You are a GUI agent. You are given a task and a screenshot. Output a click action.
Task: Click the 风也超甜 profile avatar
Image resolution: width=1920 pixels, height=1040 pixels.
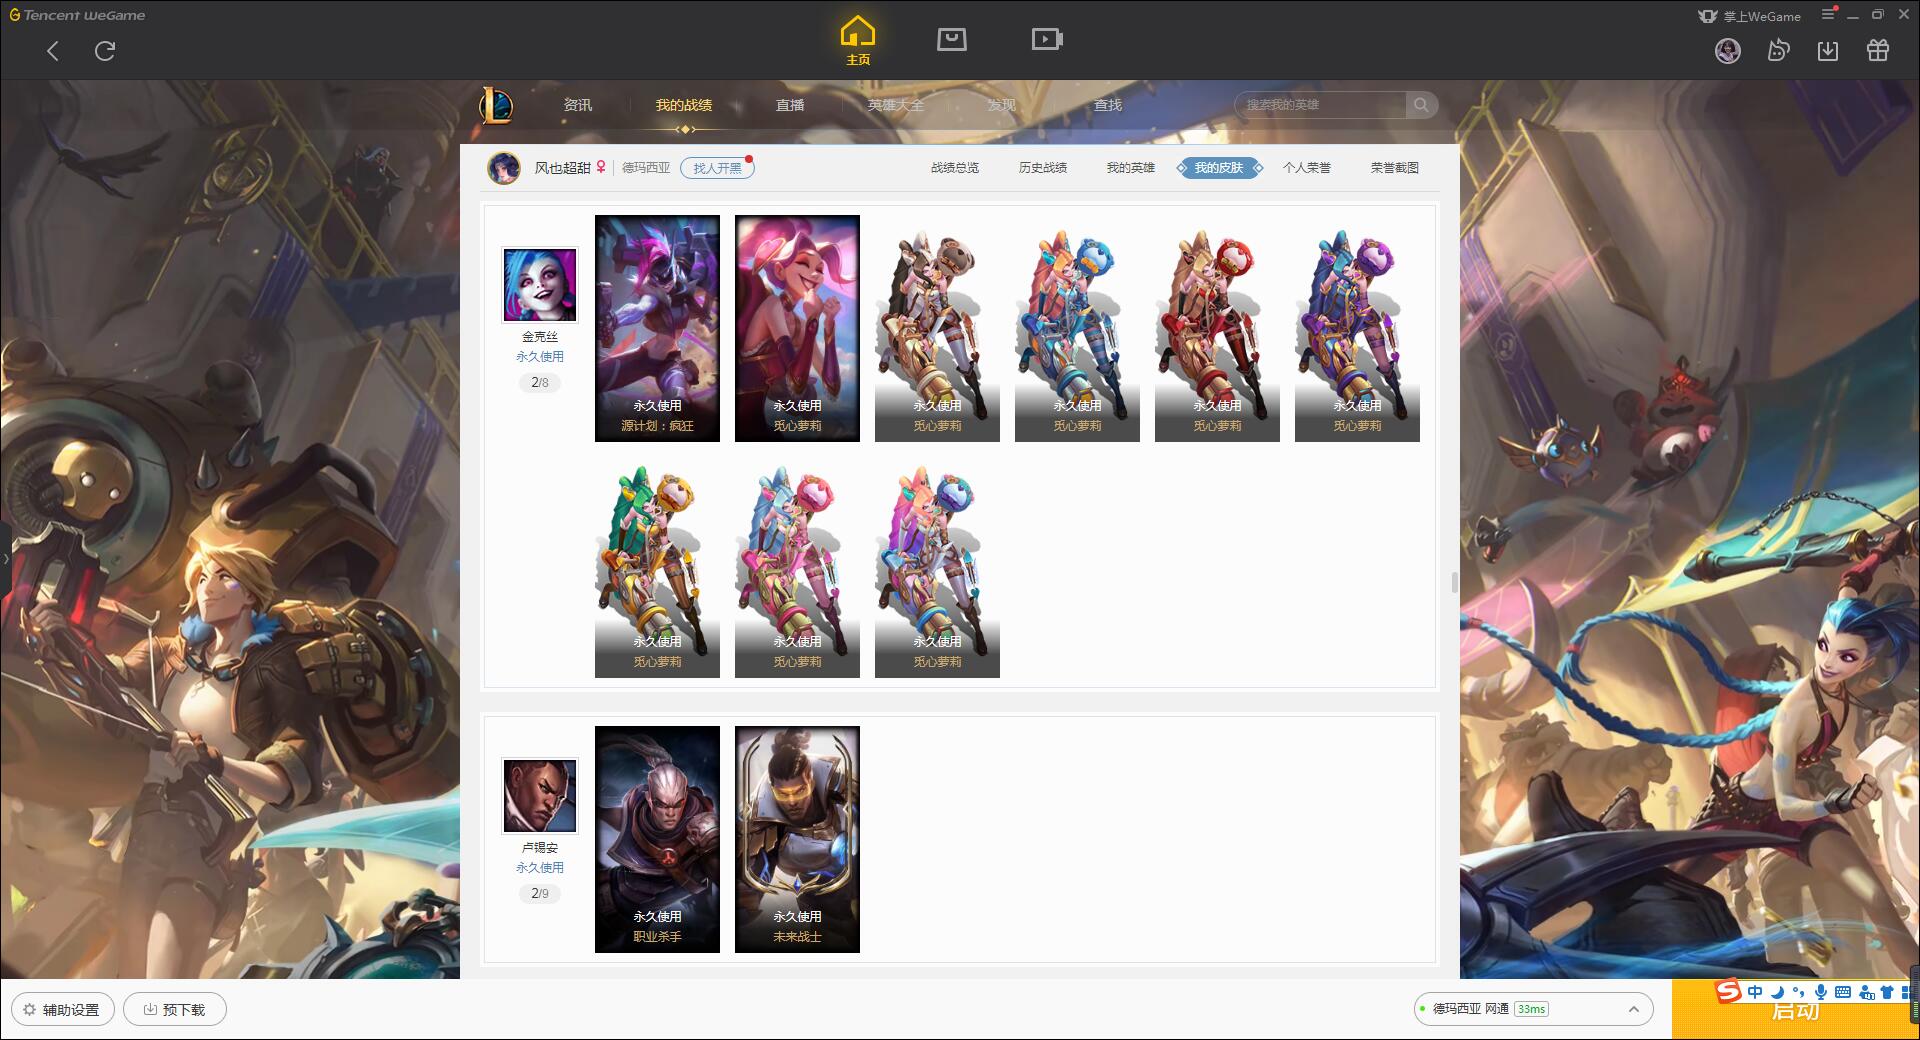504,168
